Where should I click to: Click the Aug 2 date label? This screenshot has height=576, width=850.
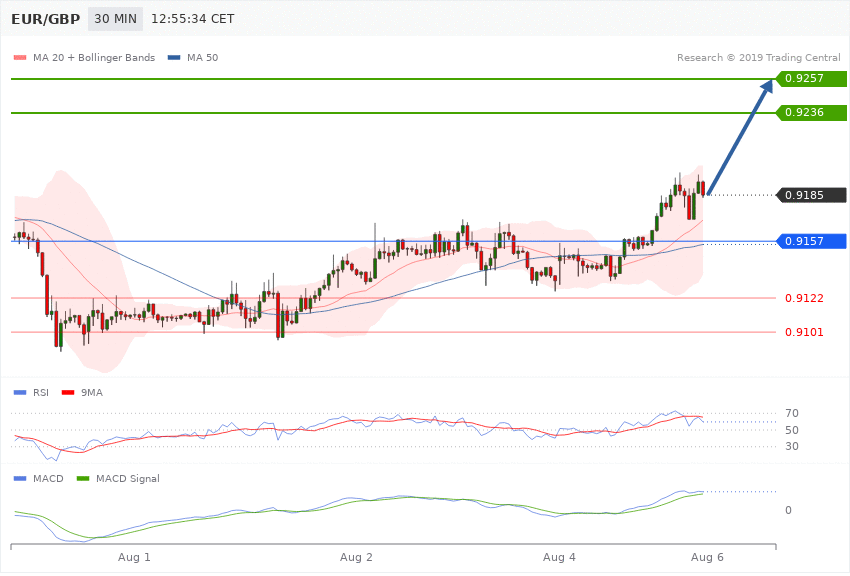pos(356,558)
